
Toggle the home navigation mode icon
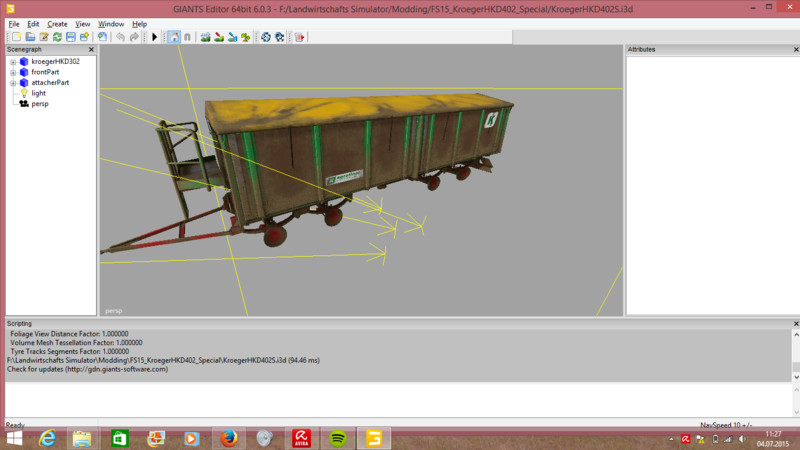pos(174,37)
